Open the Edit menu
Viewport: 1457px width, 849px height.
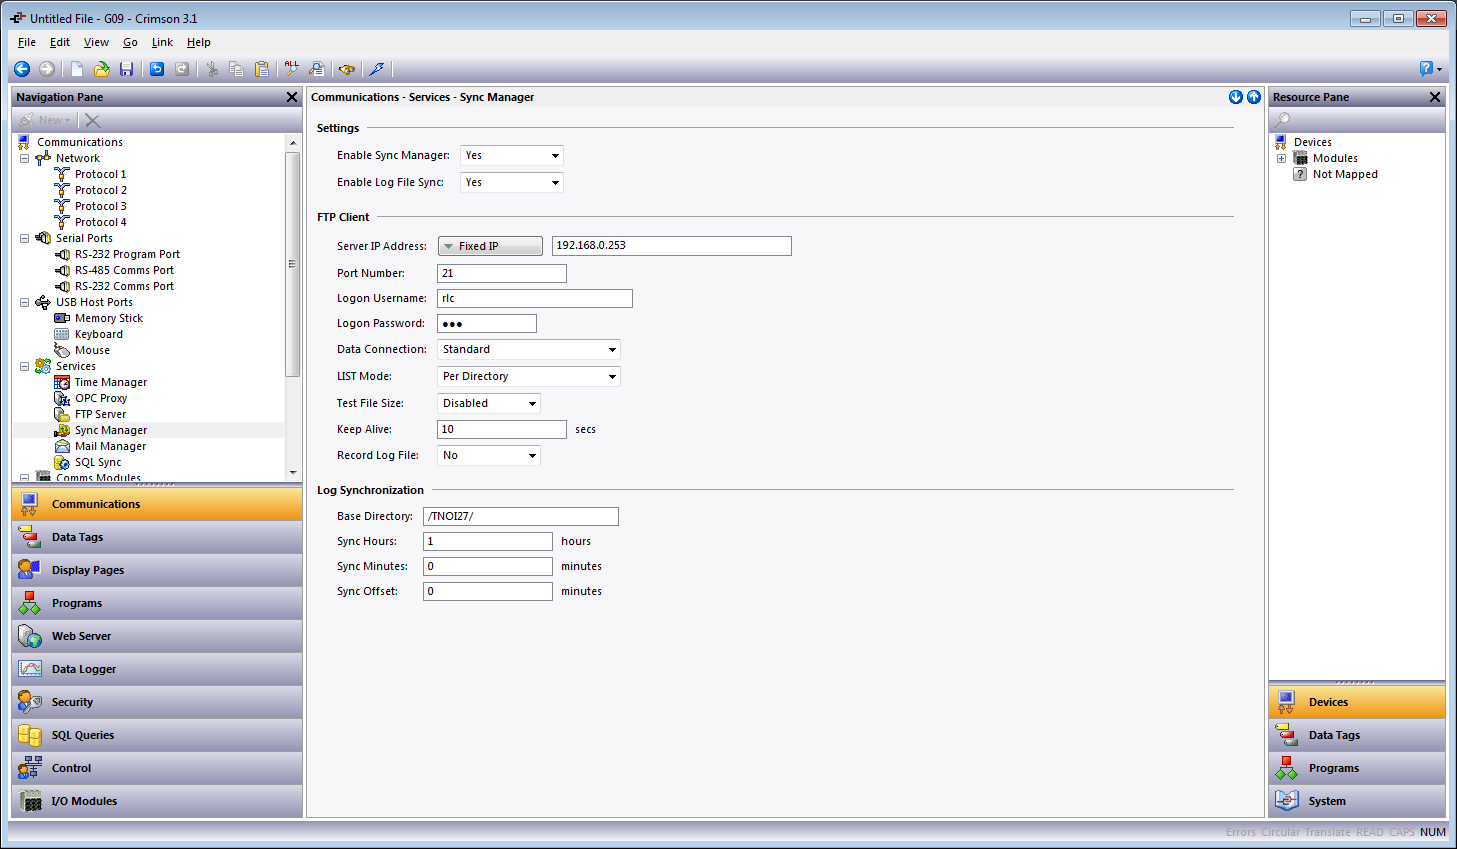(x=60, y=42)
